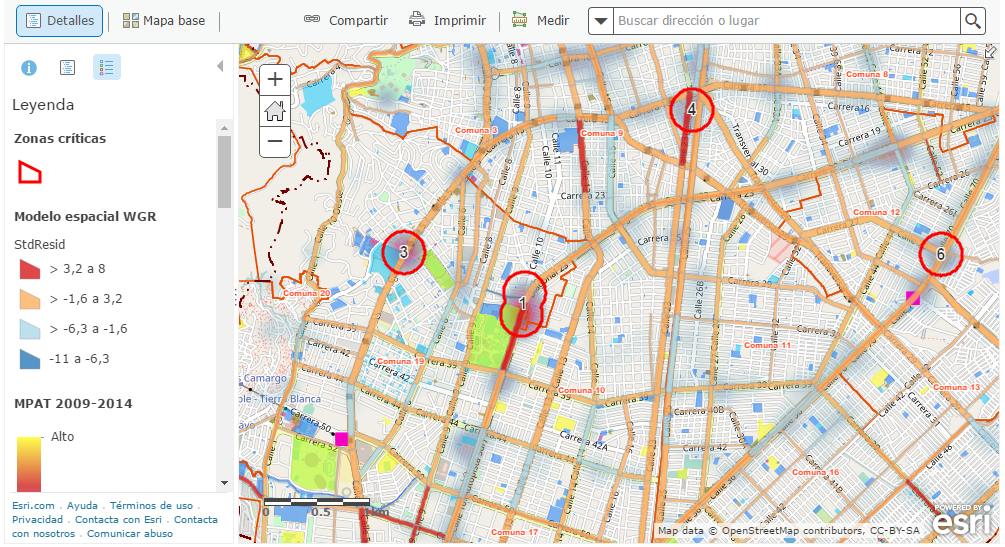Open the About info panel icon

click(x=29, y=68)
